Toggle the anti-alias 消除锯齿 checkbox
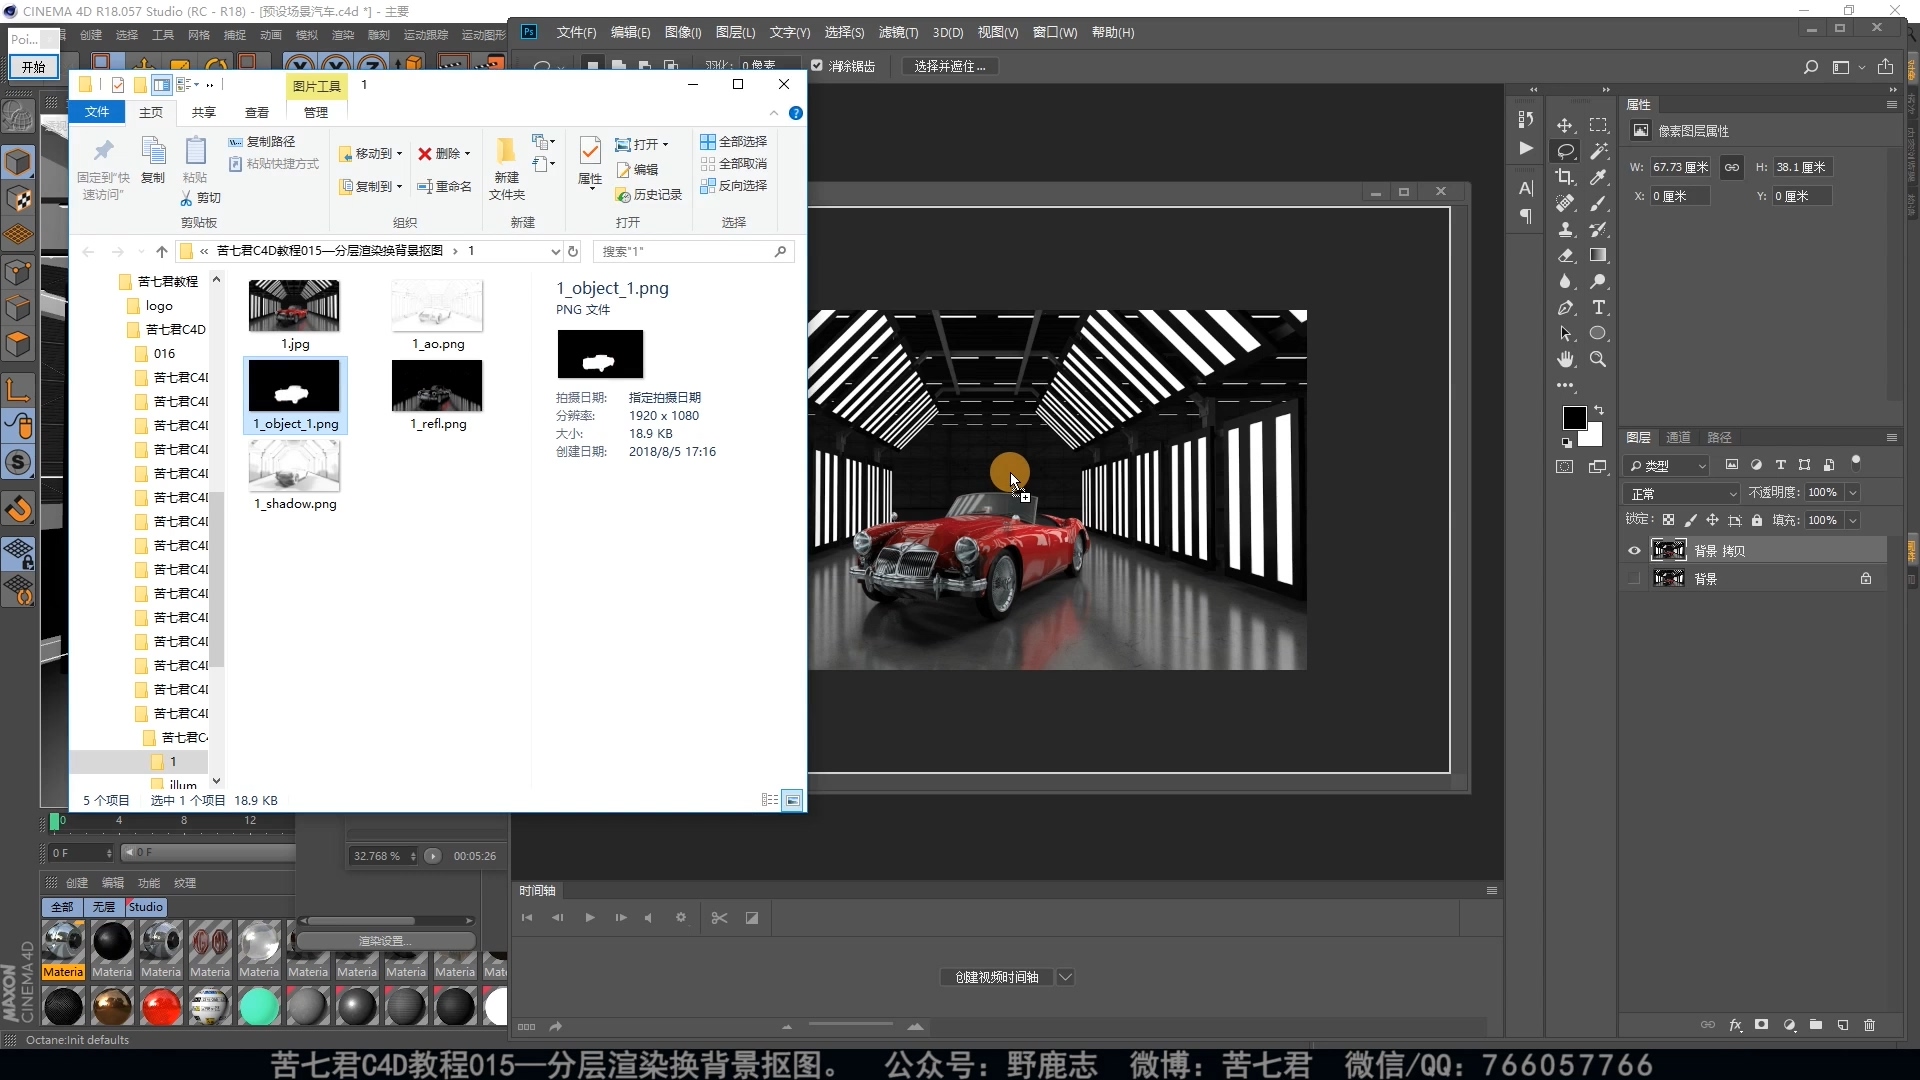The width and height of the screenshot is (1920, 1080). tap(817, 66)
